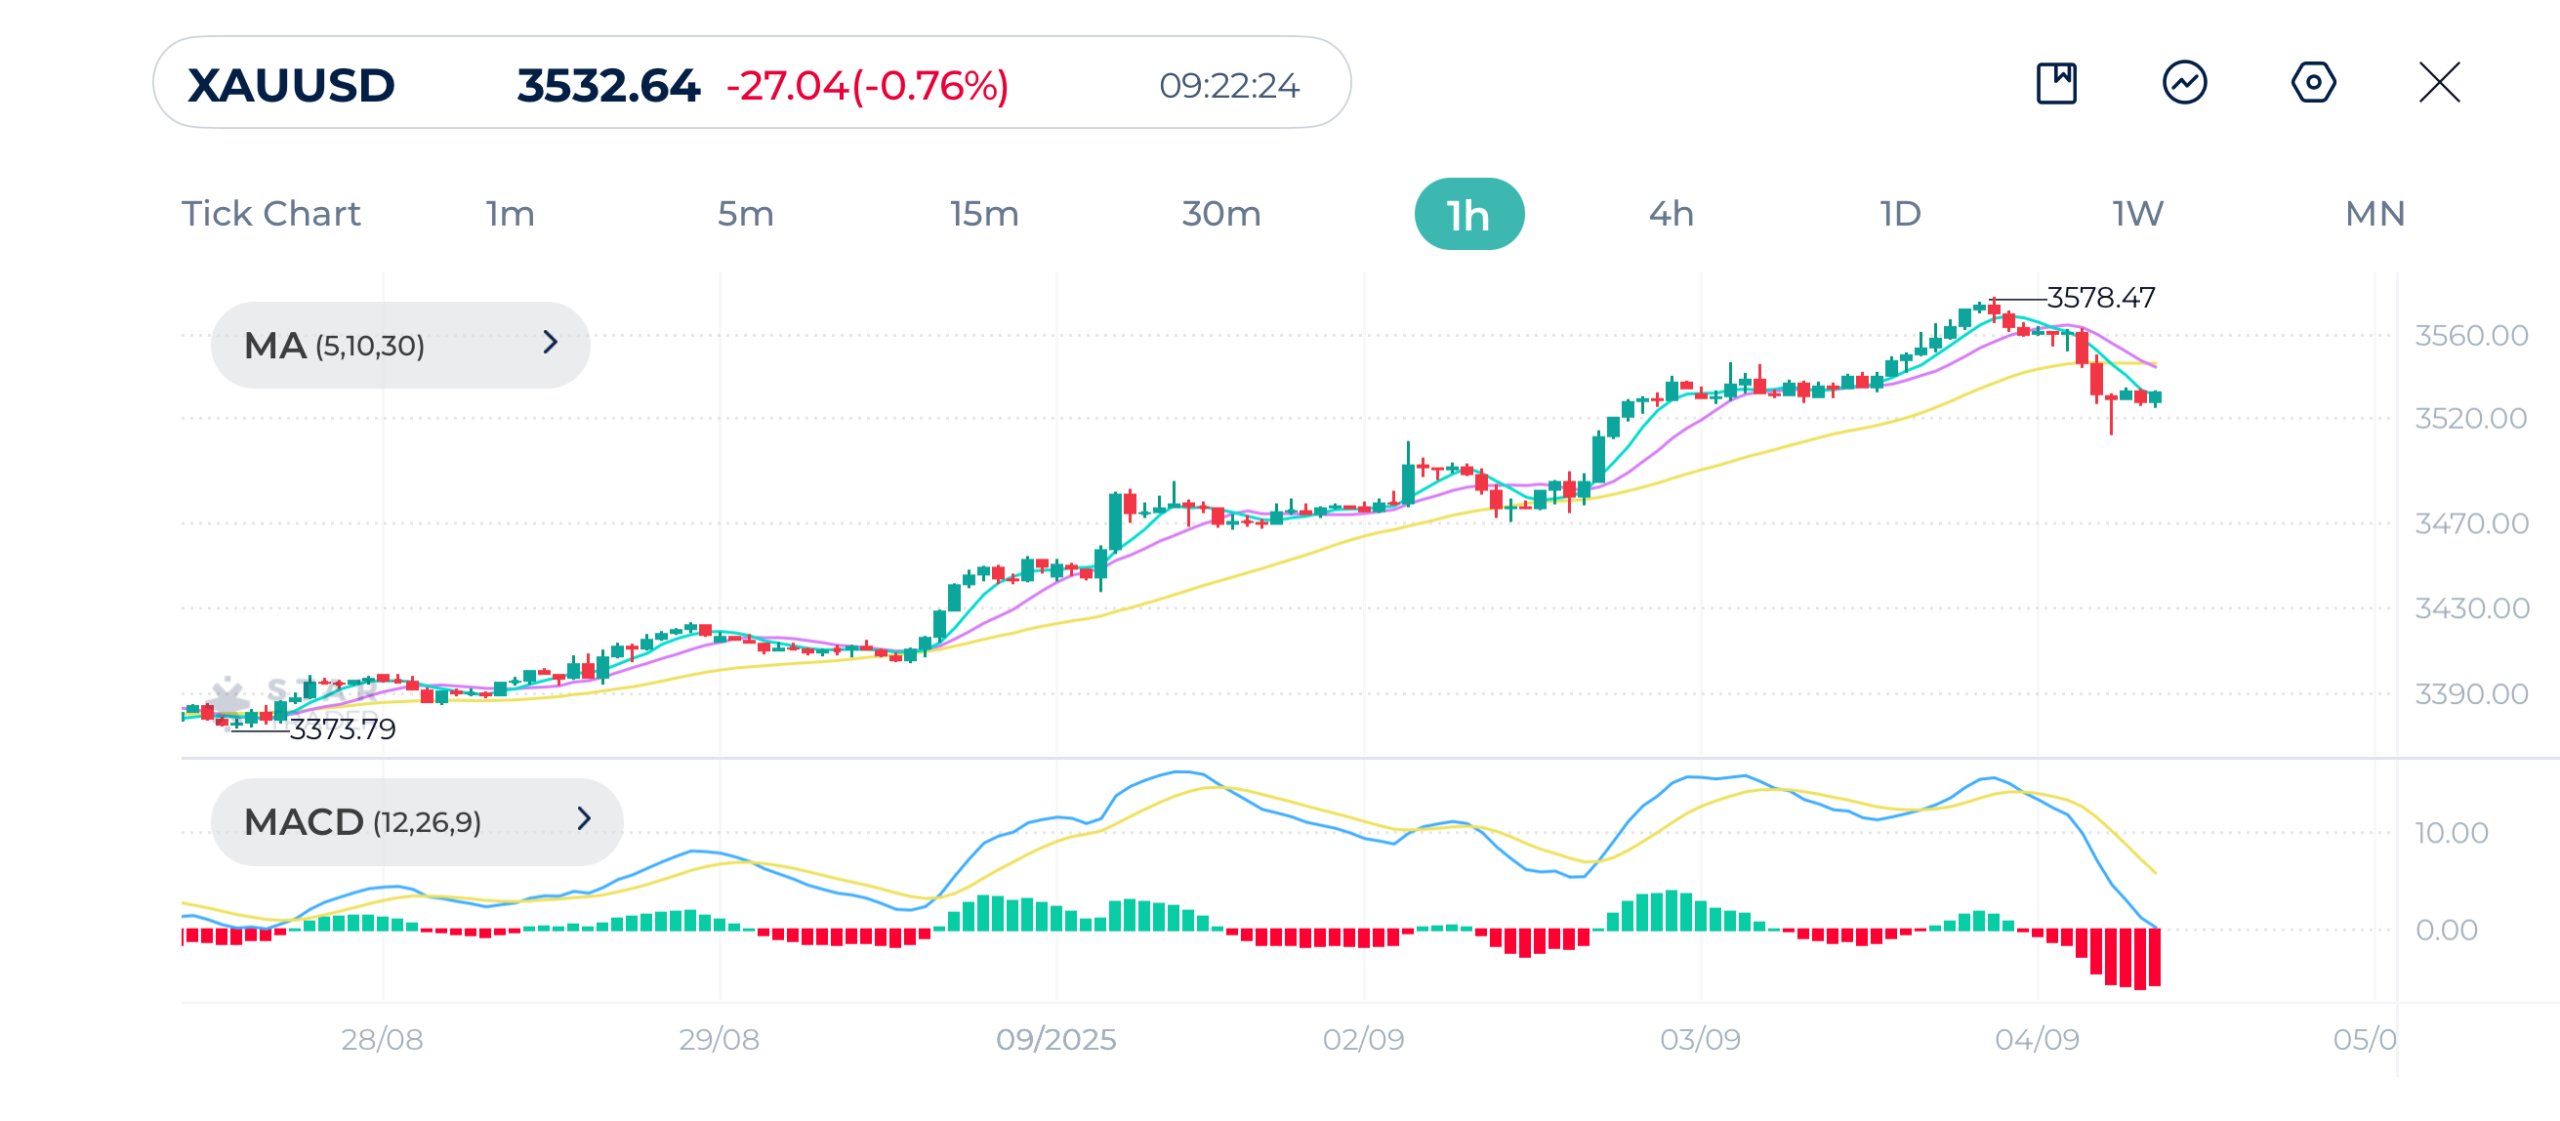Click the 3578.47 high price label
The image size is (2560, 1121).
[x=2100, y=297]
